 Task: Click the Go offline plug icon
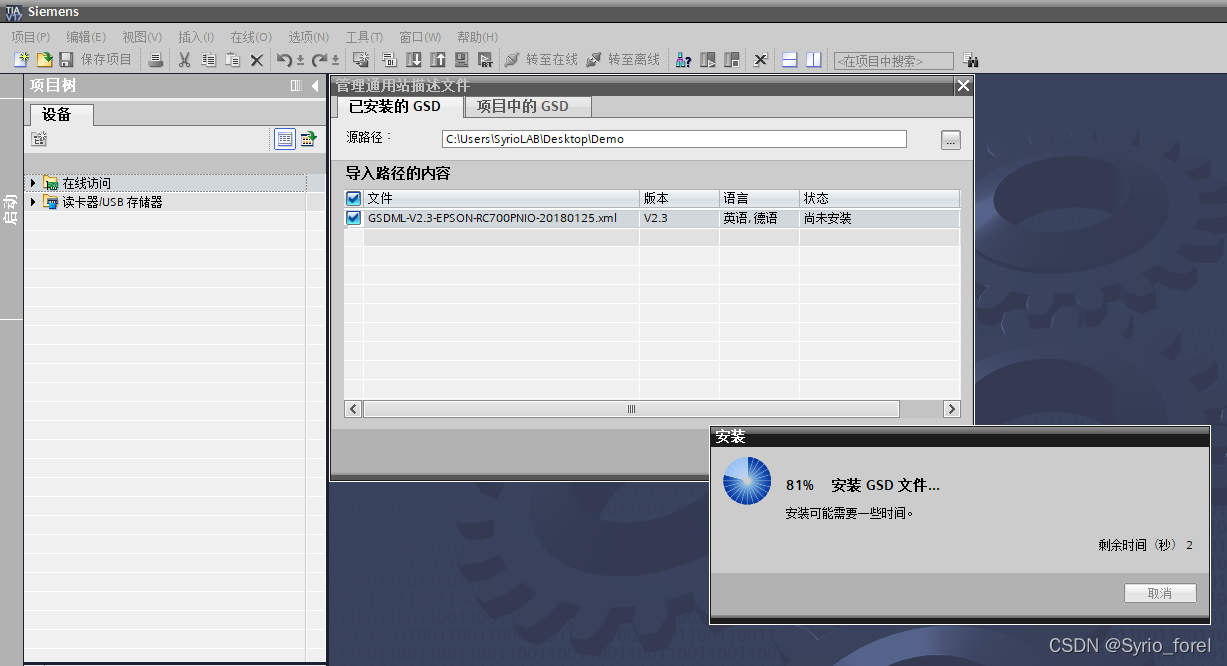pos(594,60)
